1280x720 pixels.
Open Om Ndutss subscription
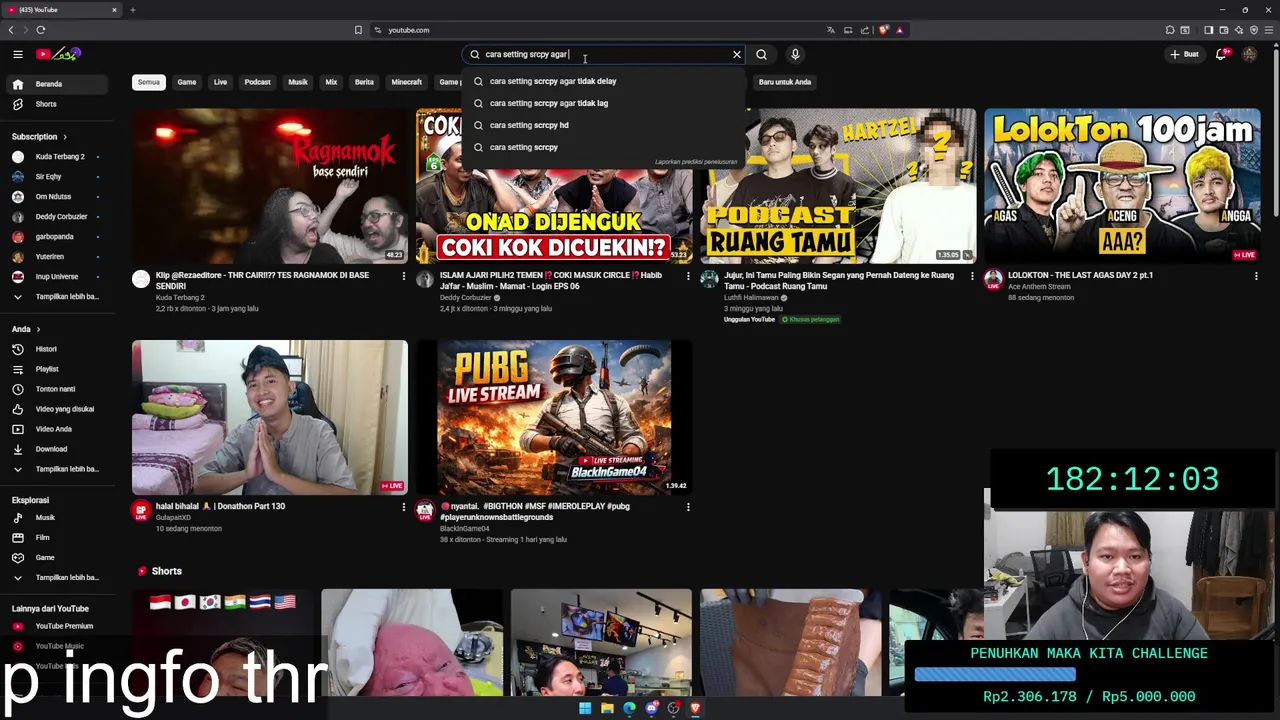click(56, 197)
